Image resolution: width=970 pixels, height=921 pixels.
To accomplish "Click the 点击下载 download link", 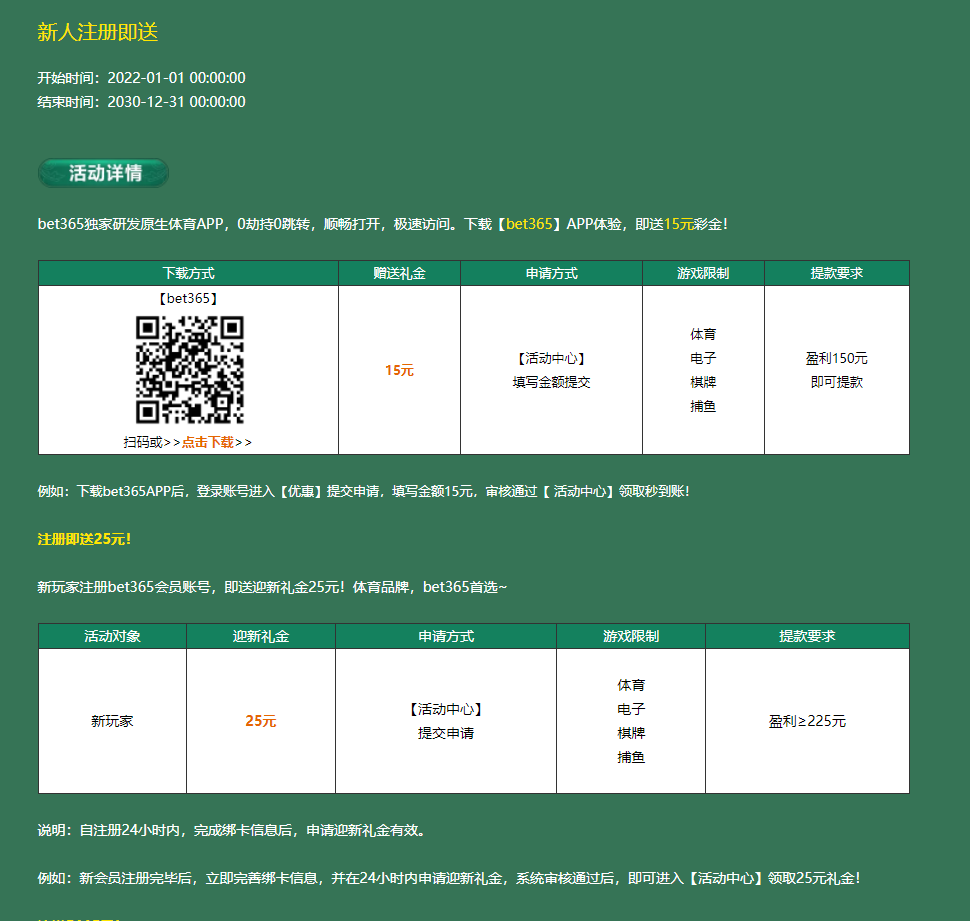I will click(x=208, y=442).
